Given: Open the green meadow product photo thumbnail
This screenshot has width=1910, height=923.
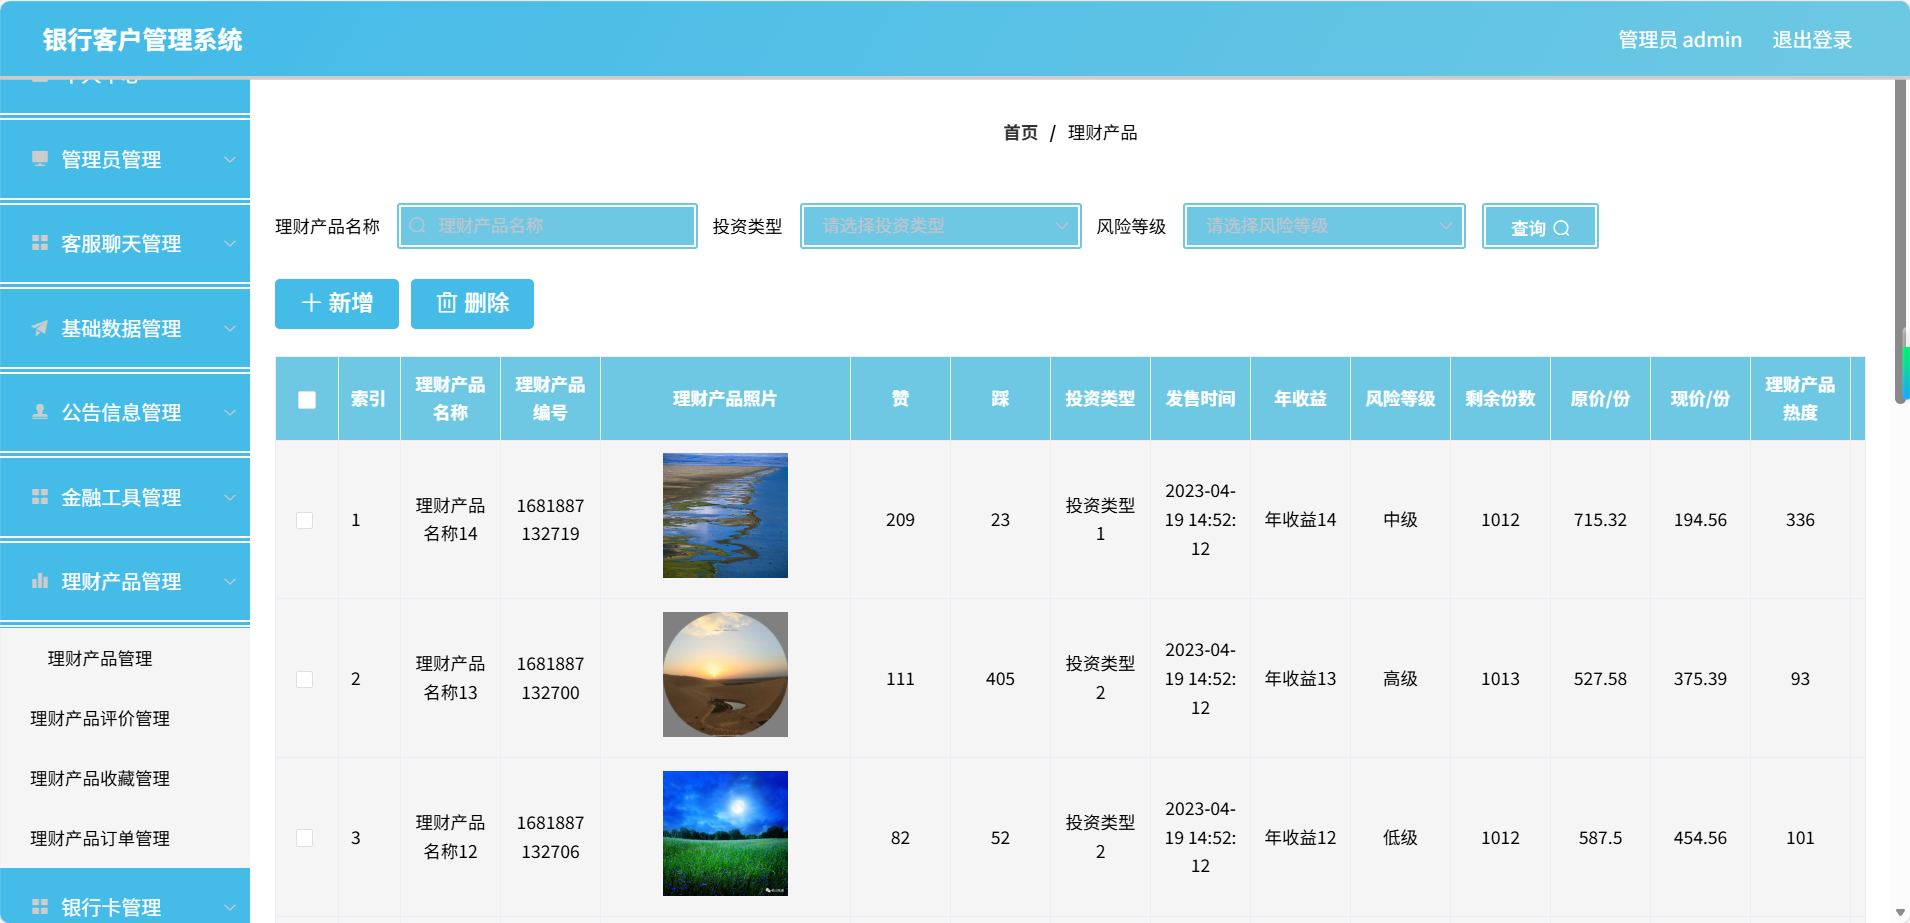Looking at the screenshot, I should point(725,833).
